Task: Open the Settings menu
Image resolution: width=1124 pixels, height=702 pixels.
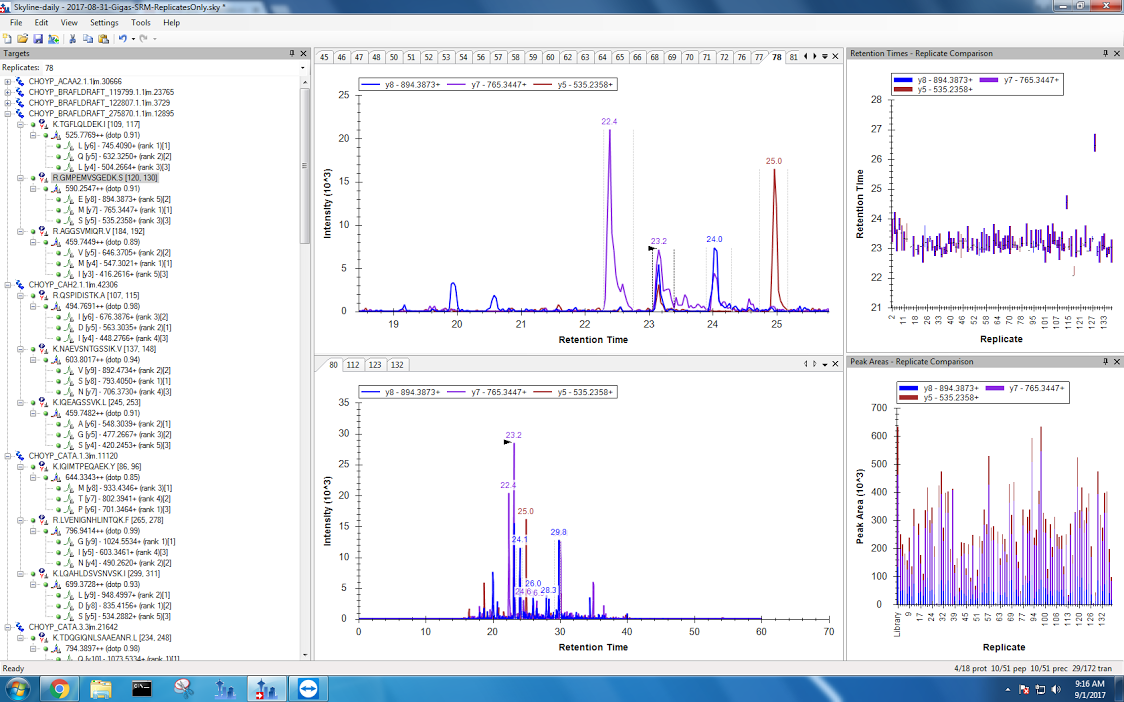Action: 103,22
